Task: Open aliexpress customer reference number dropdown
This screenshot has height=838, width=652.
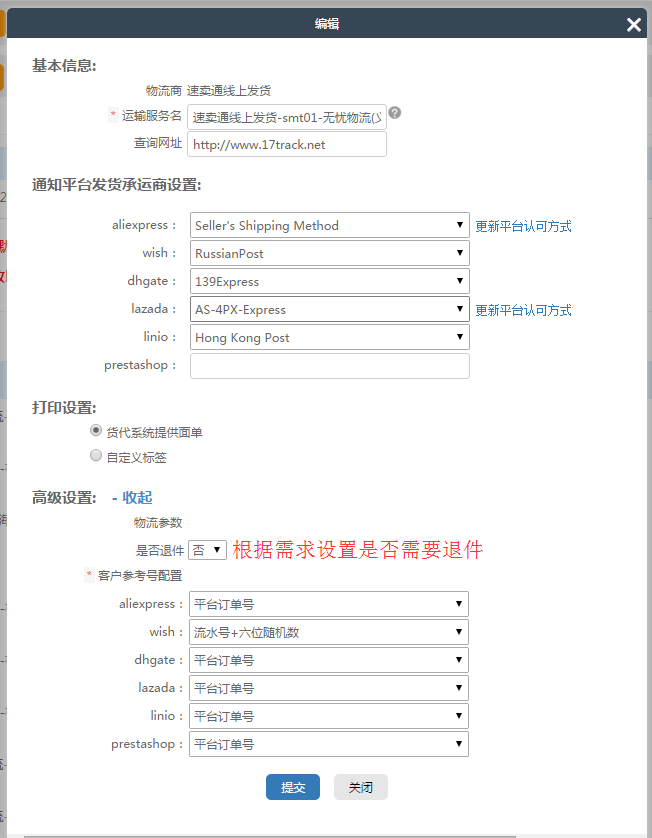Action: point(329,604)
